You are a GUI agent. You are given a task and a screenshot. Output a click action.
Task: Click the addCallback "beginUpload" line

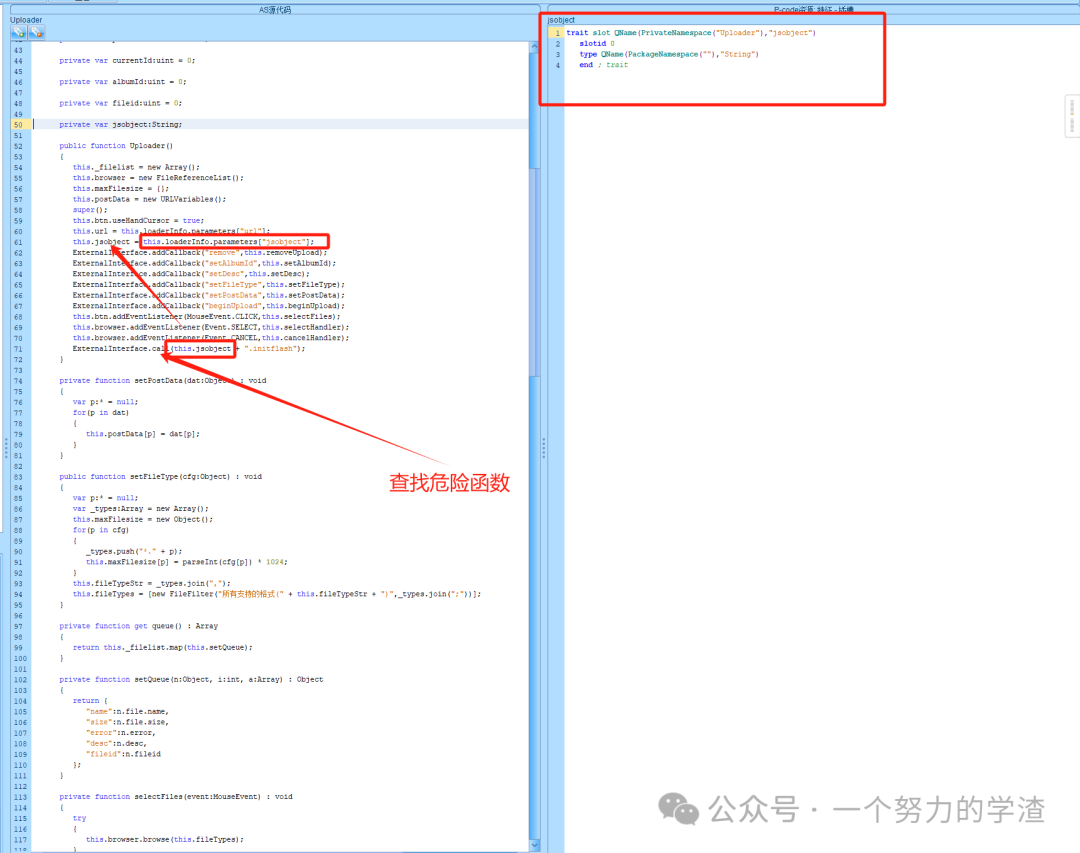[209, 306]
